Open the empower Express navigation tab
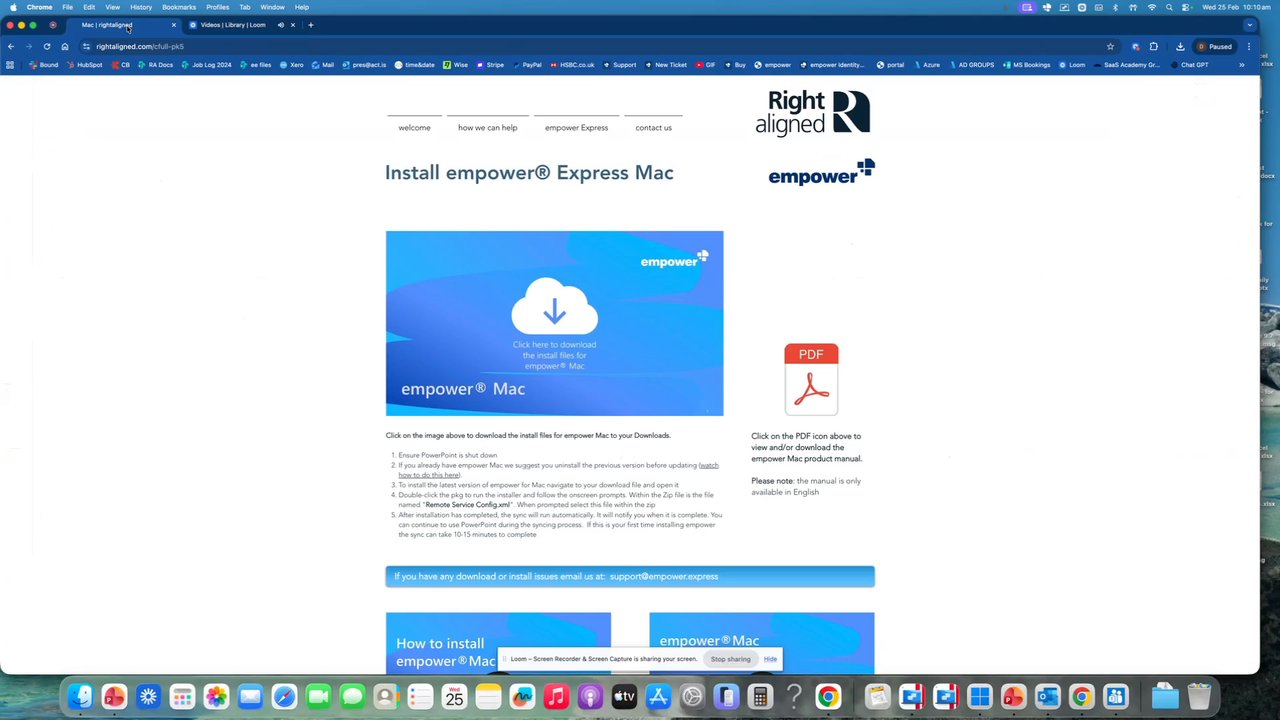Viewport: 1280px width, 720px height. pos(576,127)
